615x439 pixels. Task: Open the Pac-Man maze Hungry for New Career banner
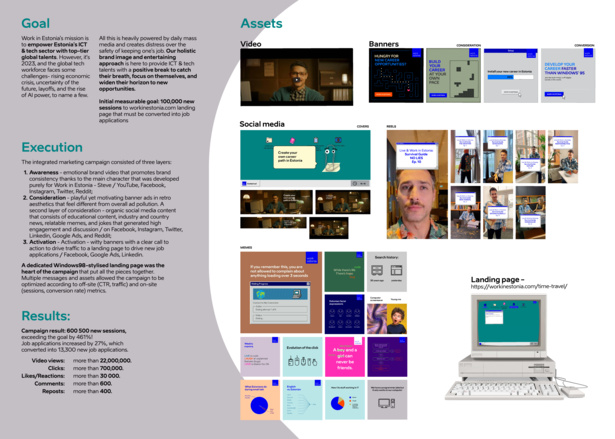pyautogui.click(x=396, y=75)
